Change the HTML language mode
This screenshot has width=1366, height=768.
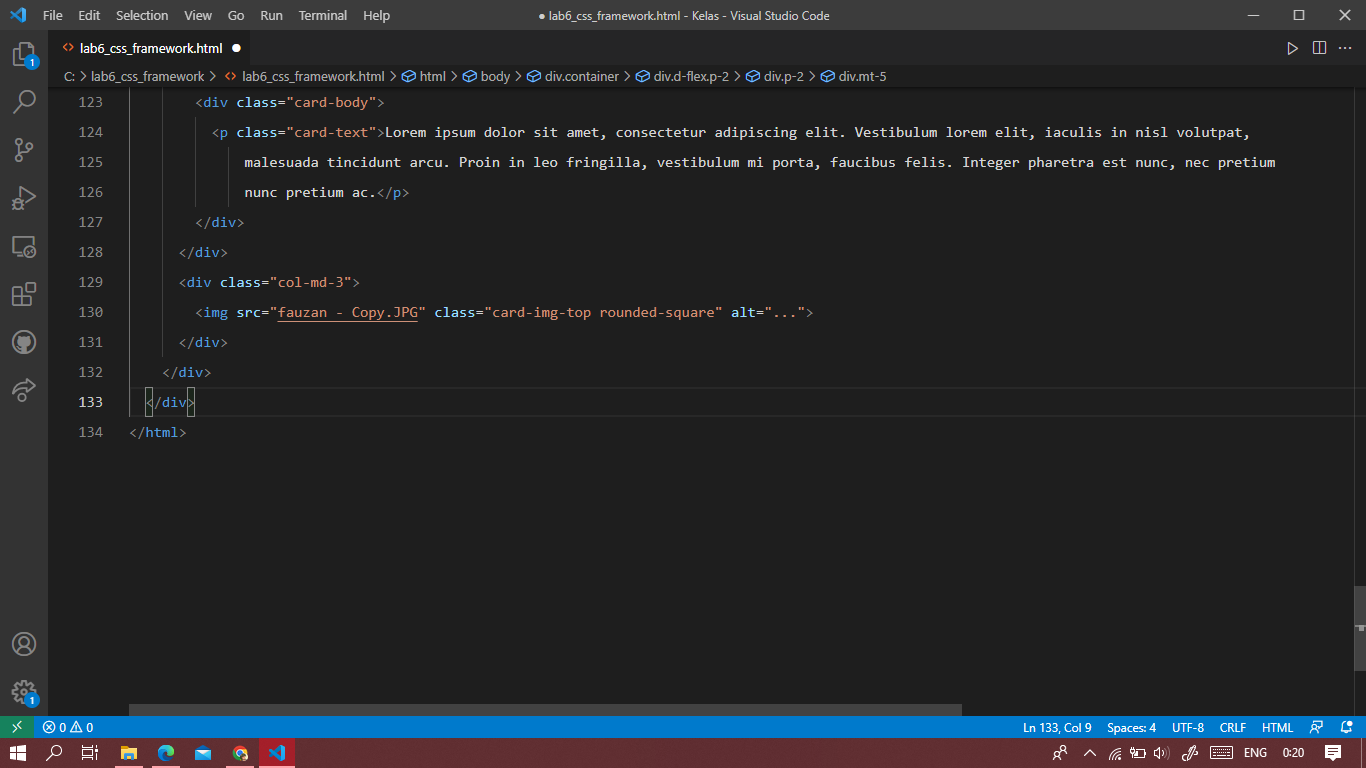1277,727
